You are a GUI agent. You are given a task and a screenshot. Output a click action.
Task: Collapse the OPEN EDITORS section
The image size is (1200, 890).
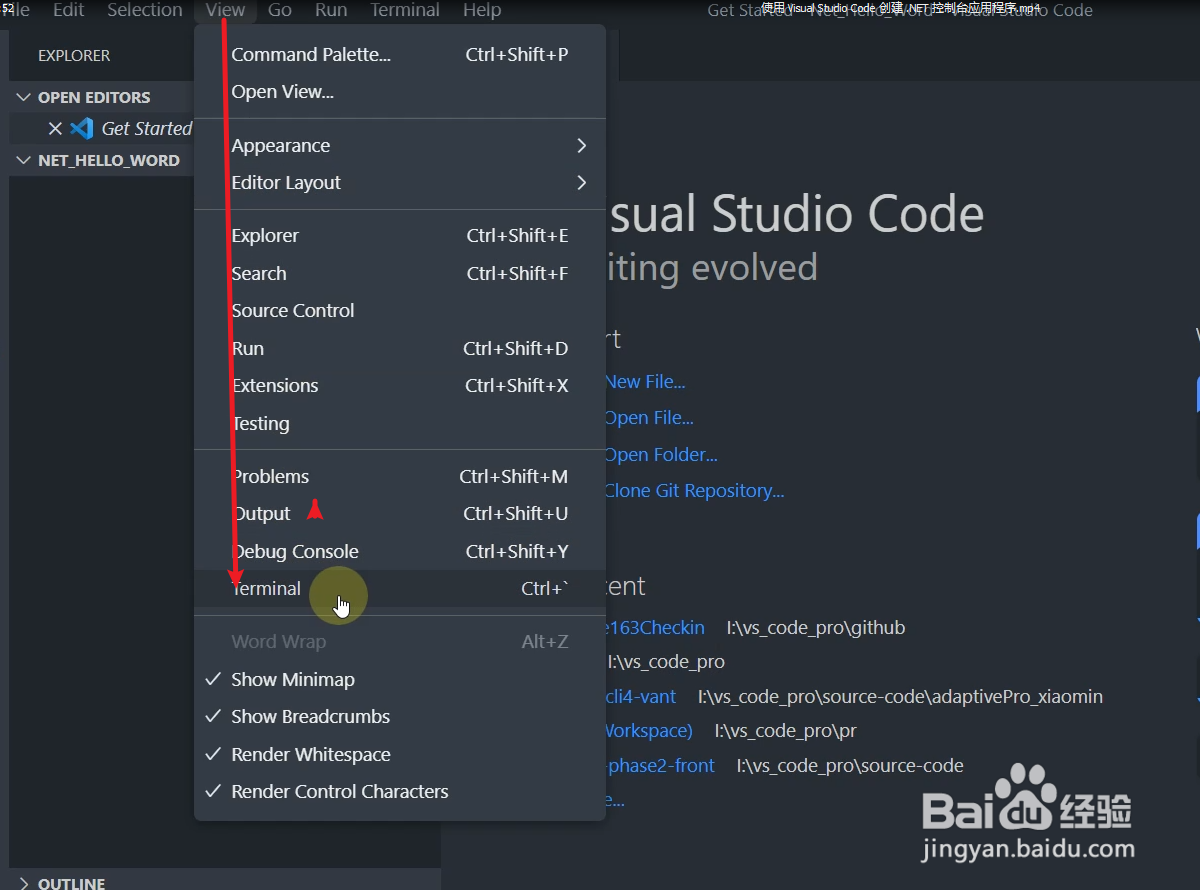(x=24, y=98)
